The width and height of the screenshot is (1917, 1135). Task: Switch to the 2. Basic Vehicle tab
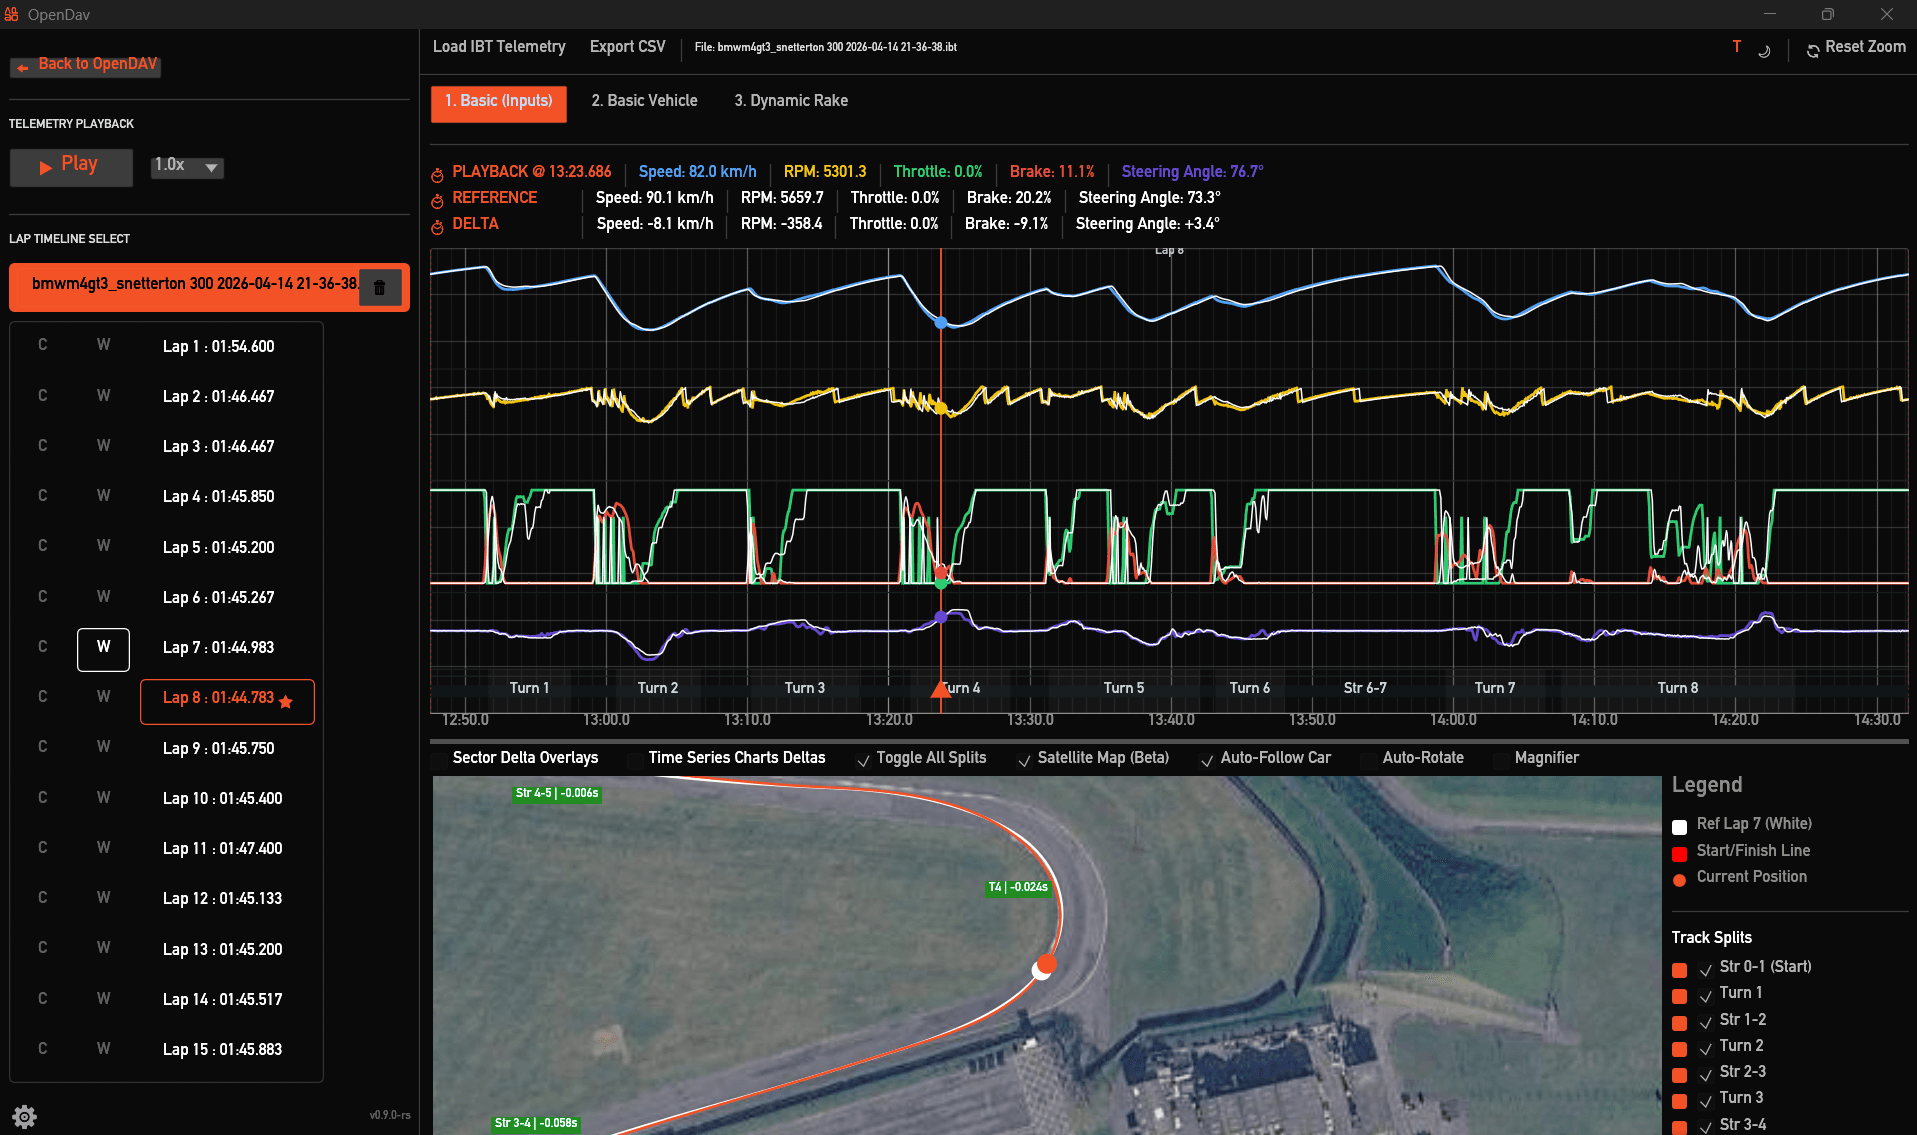pos(645,101)
